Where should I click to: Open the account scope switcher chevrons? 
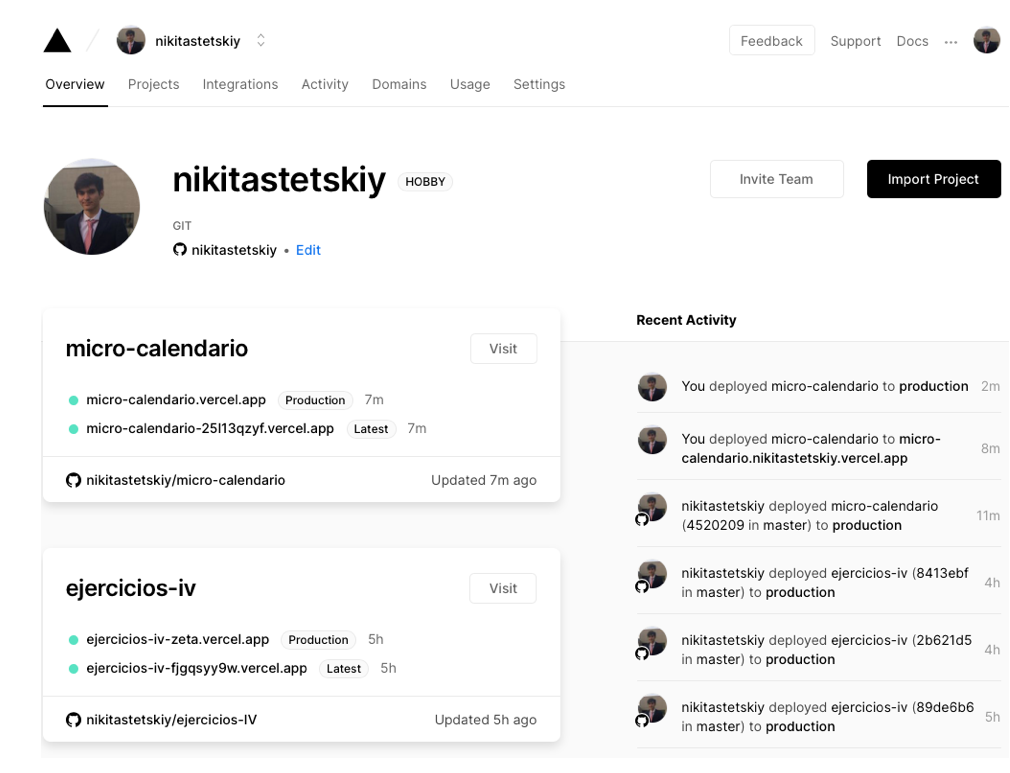click(261, 41)
